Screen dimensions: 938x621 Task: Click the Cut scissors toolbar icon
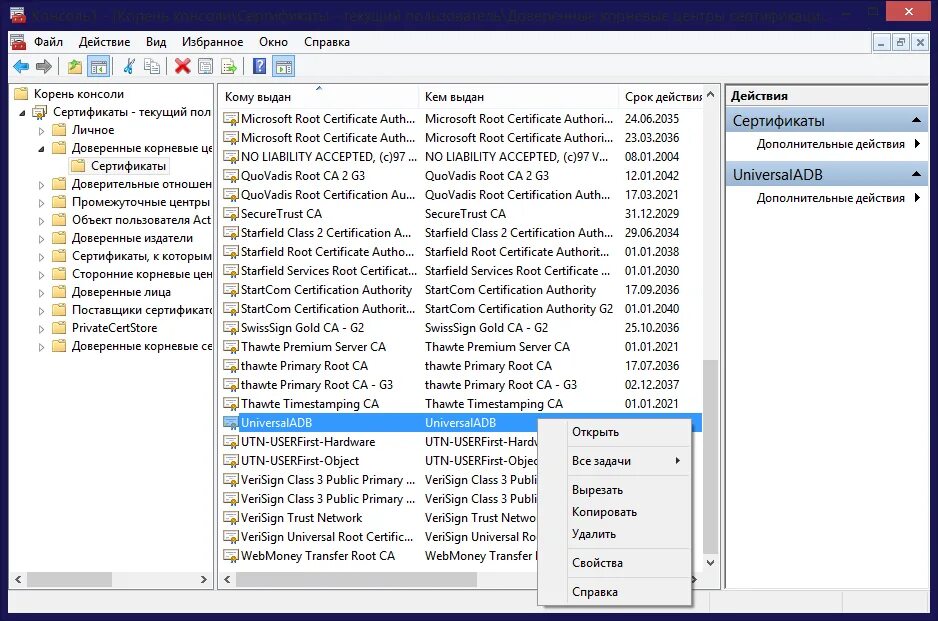[x=129, y=66]
